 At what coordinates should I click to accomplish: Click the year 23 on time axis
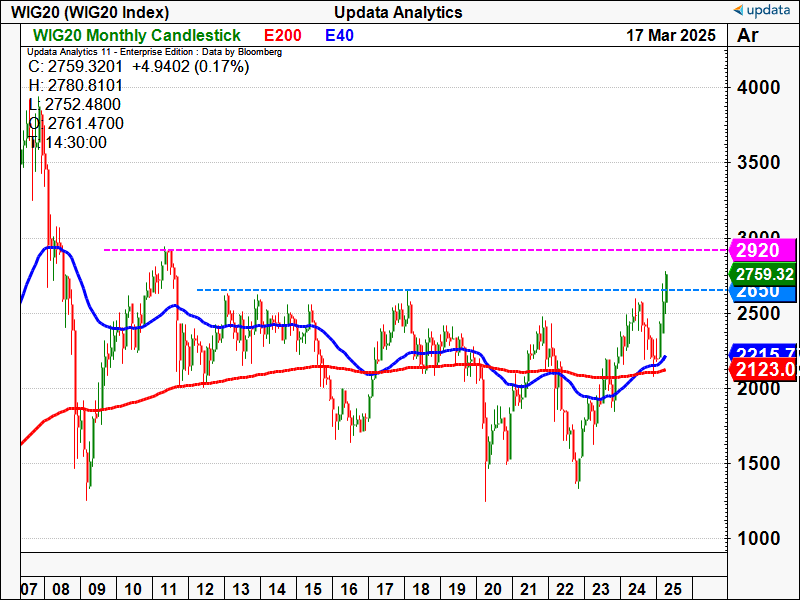[601, 589]
